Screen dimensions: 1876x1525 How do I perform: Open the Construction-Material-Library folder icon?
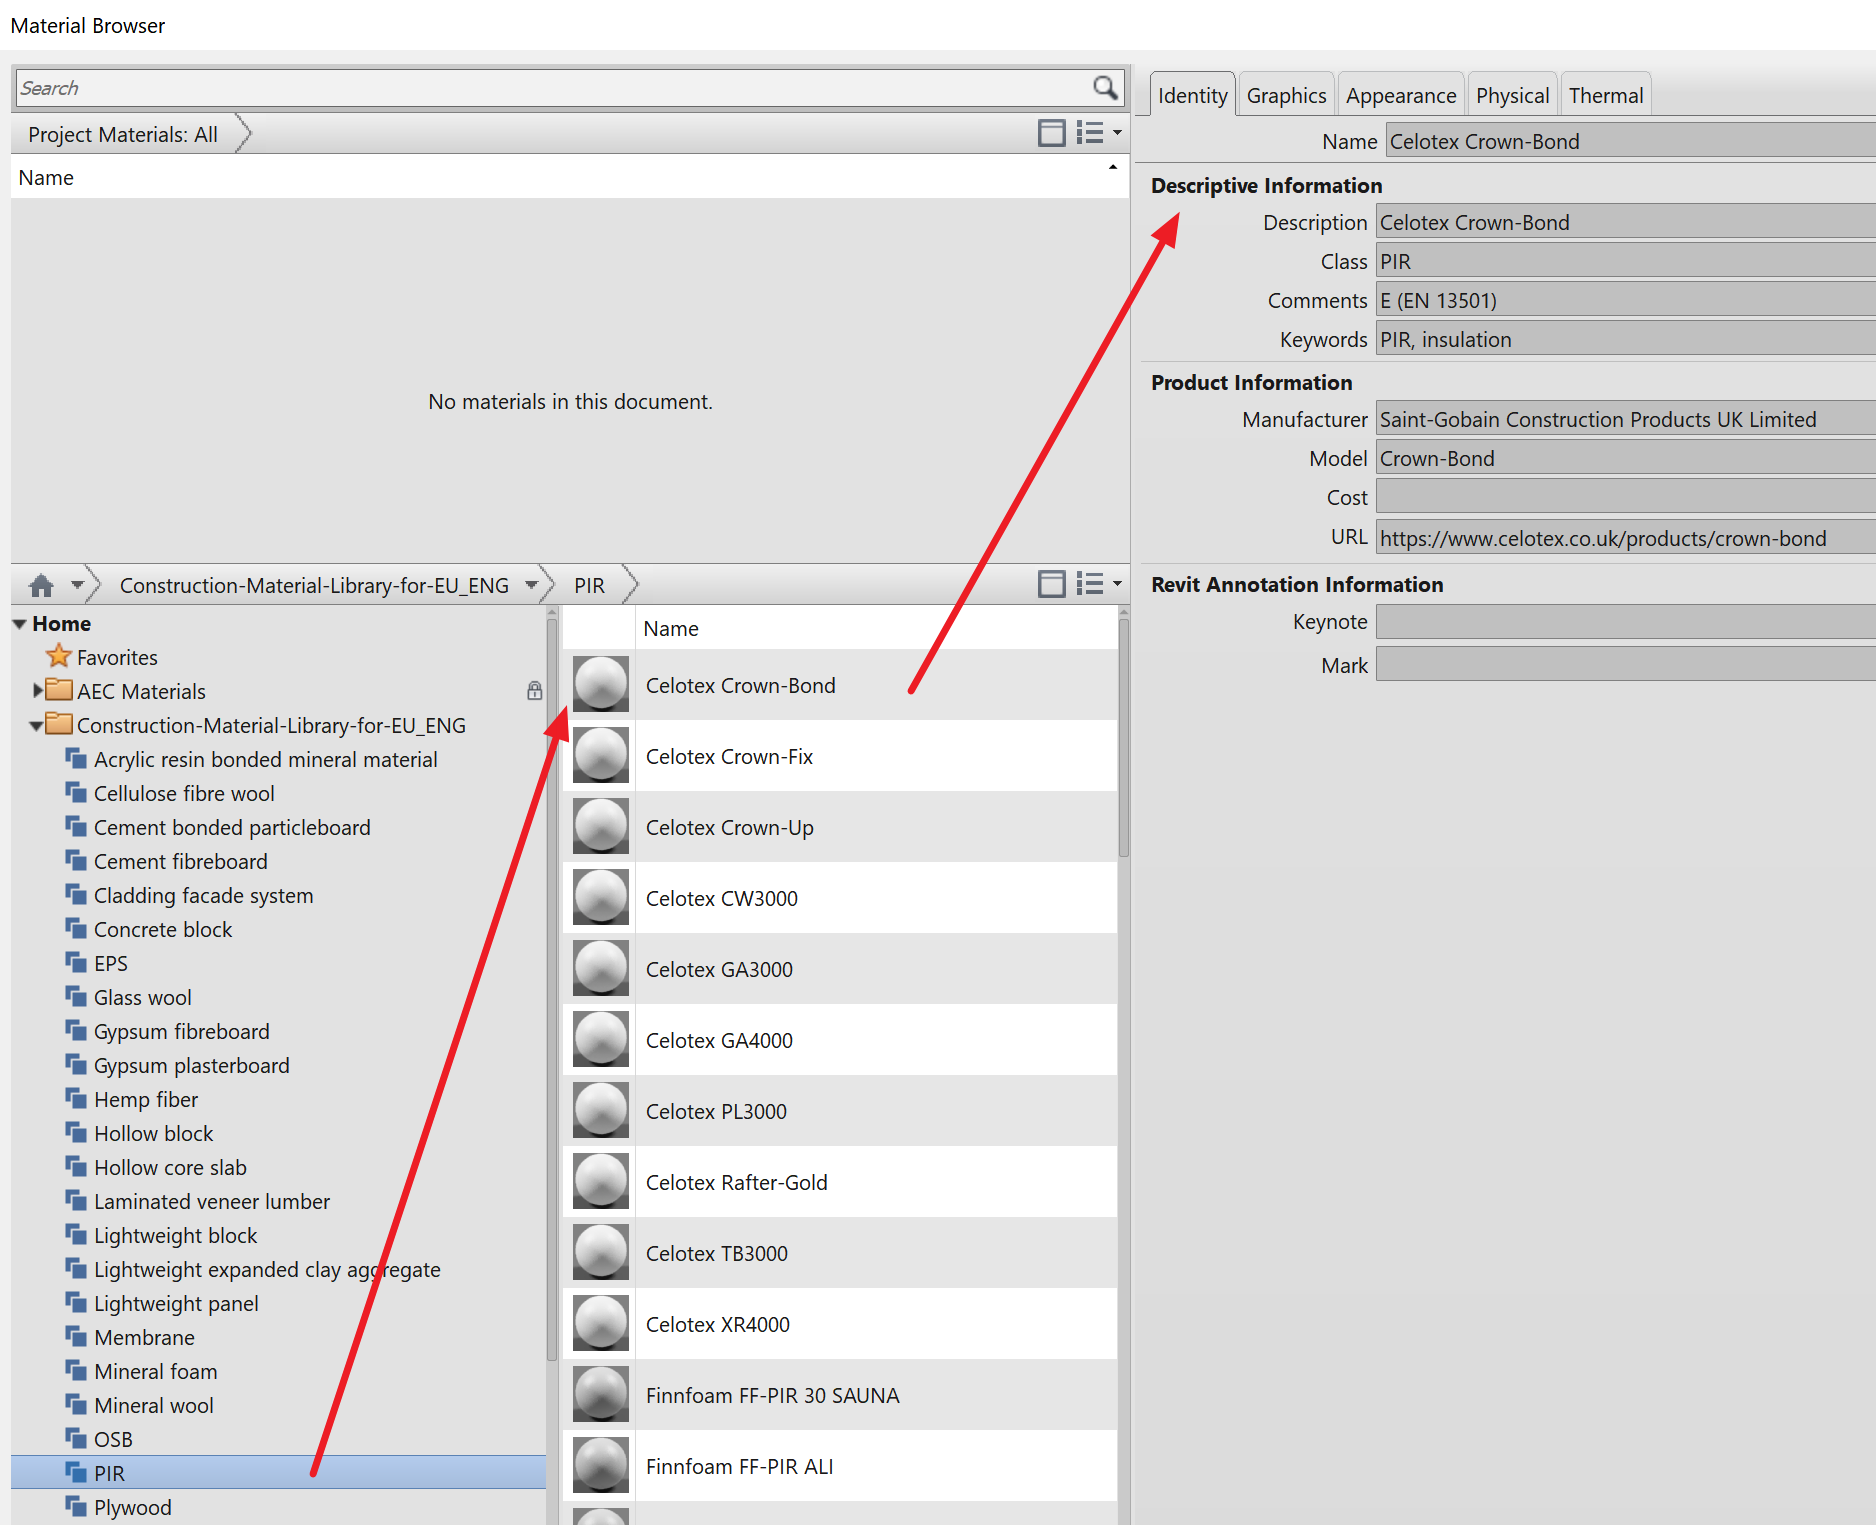(x=59, y=724)
